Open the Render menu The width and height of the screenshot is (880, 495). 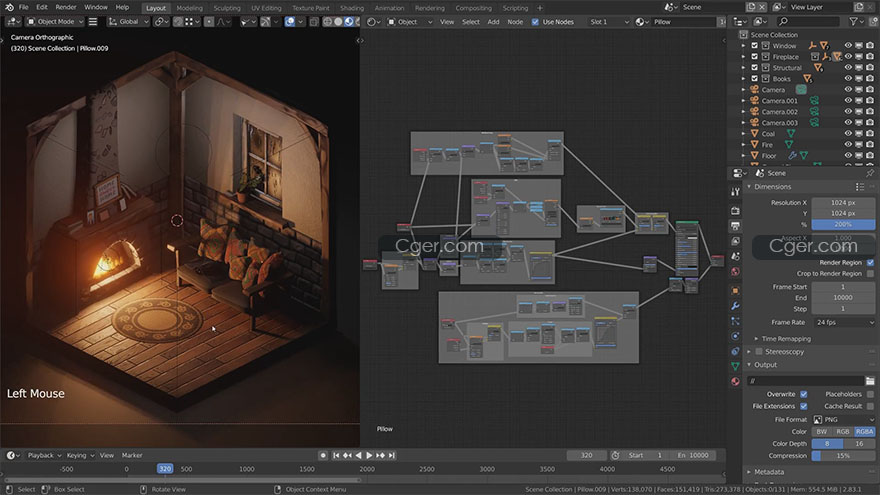[x=66, y=7]
